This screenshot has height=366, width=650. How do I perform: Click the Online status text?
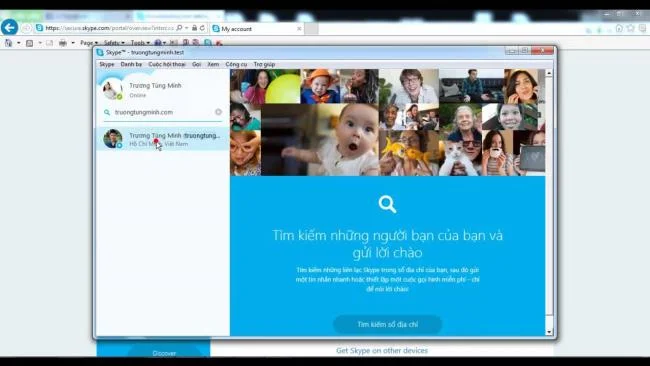pyautogui.click(x=138, y=95)
